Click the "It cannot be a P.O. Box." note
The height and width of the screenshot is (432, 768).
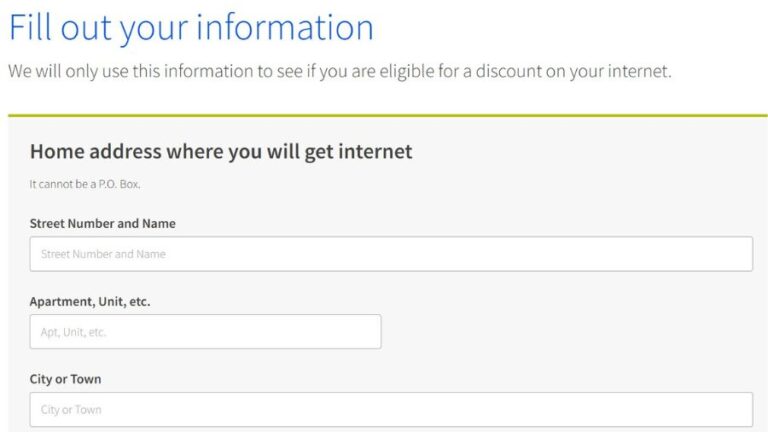pyautogui.click(x=85, y=185)
